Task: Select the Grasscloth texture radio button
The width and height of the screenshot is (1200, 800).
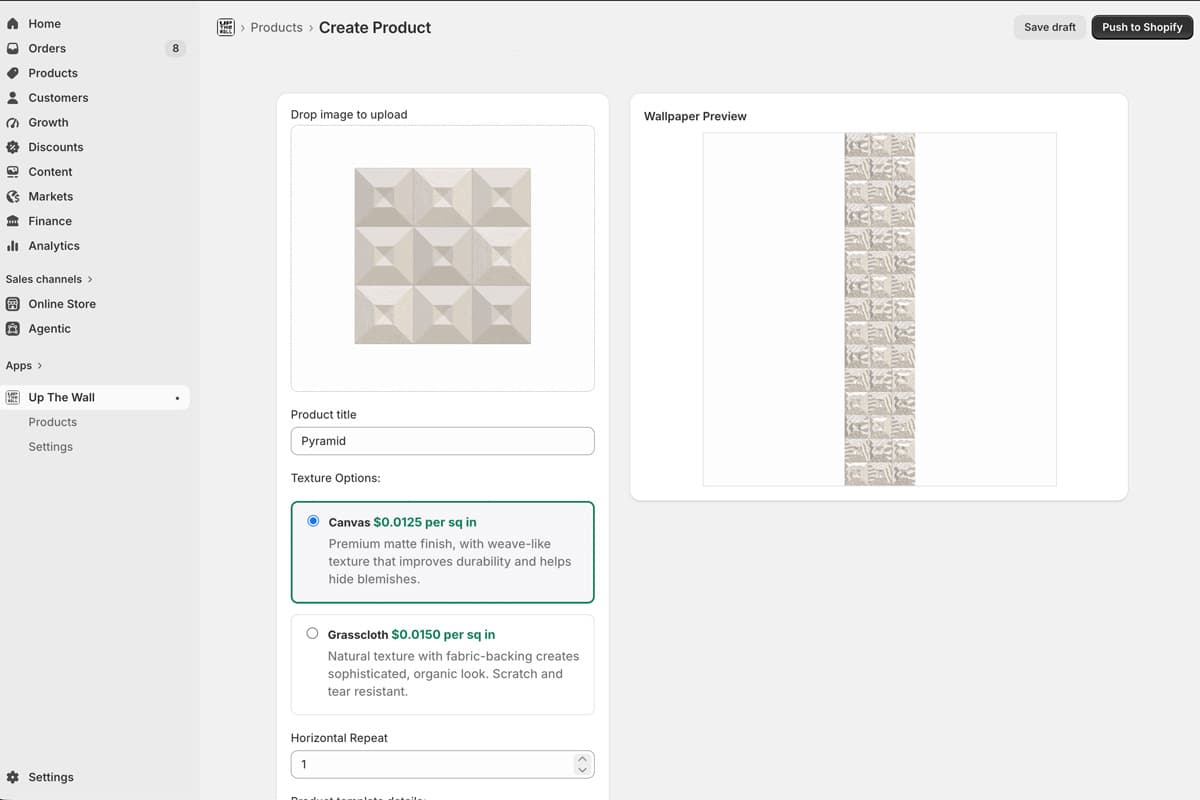Action: (312, 633)
